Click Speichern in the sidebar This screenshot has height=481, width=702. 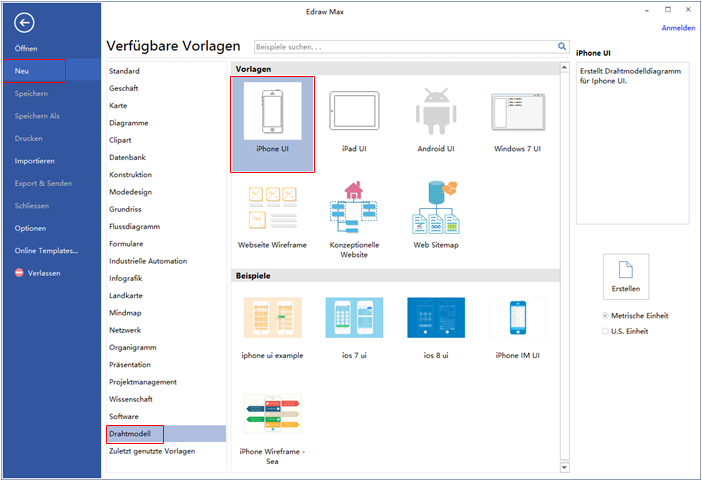click(31, 94)
